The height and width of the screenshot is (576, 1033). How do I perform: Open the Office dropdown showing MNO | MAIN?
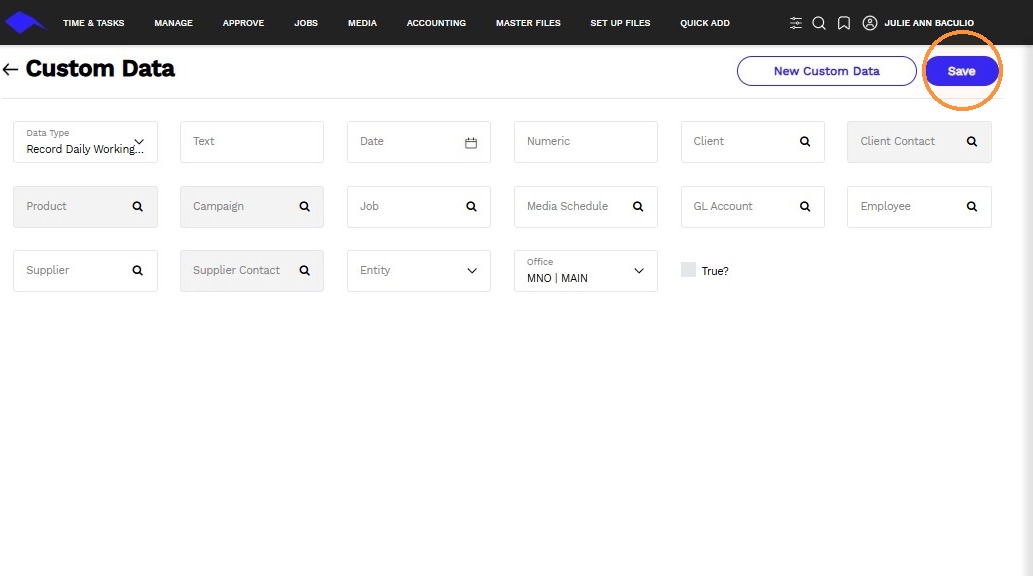click(x=586, y=271)
